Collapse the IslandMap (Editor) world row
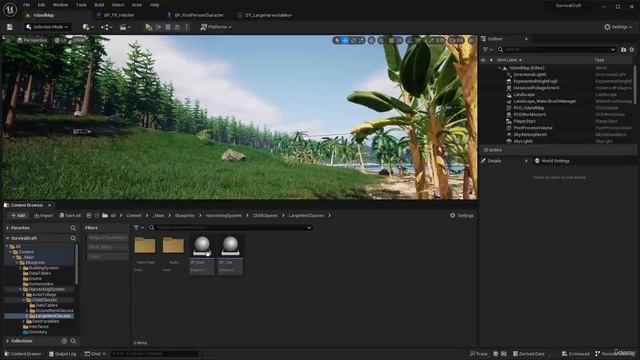Screen dimensions: 640x360 tap(500, 68)
